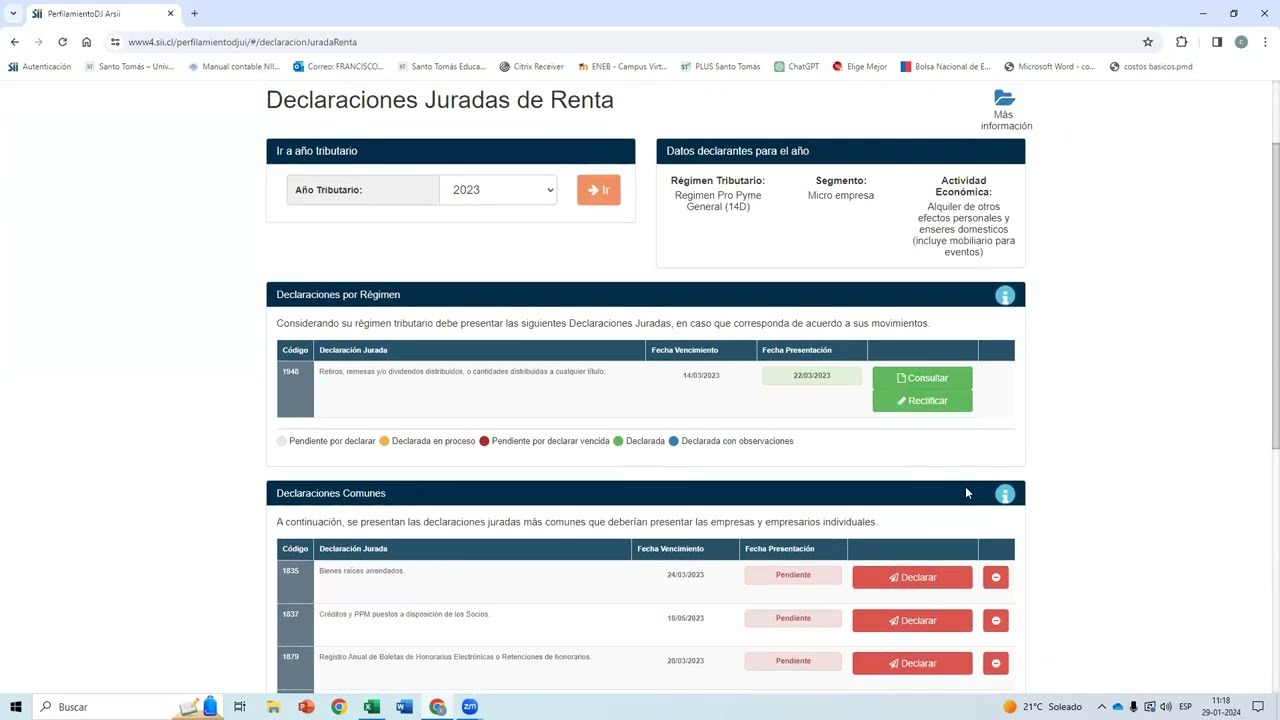Open the Correo: FRANCISCO bookmark
This screenshot has height=720, width=1280.
338,67
